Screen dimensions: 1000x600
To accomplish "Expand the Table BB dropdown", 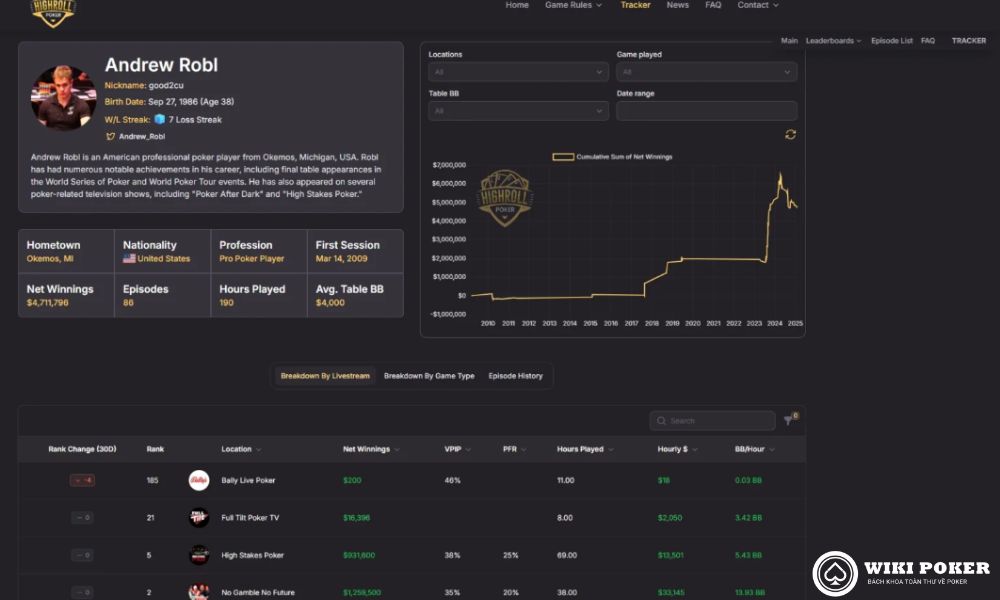I will pyautogui.click(x=518, y=111).
